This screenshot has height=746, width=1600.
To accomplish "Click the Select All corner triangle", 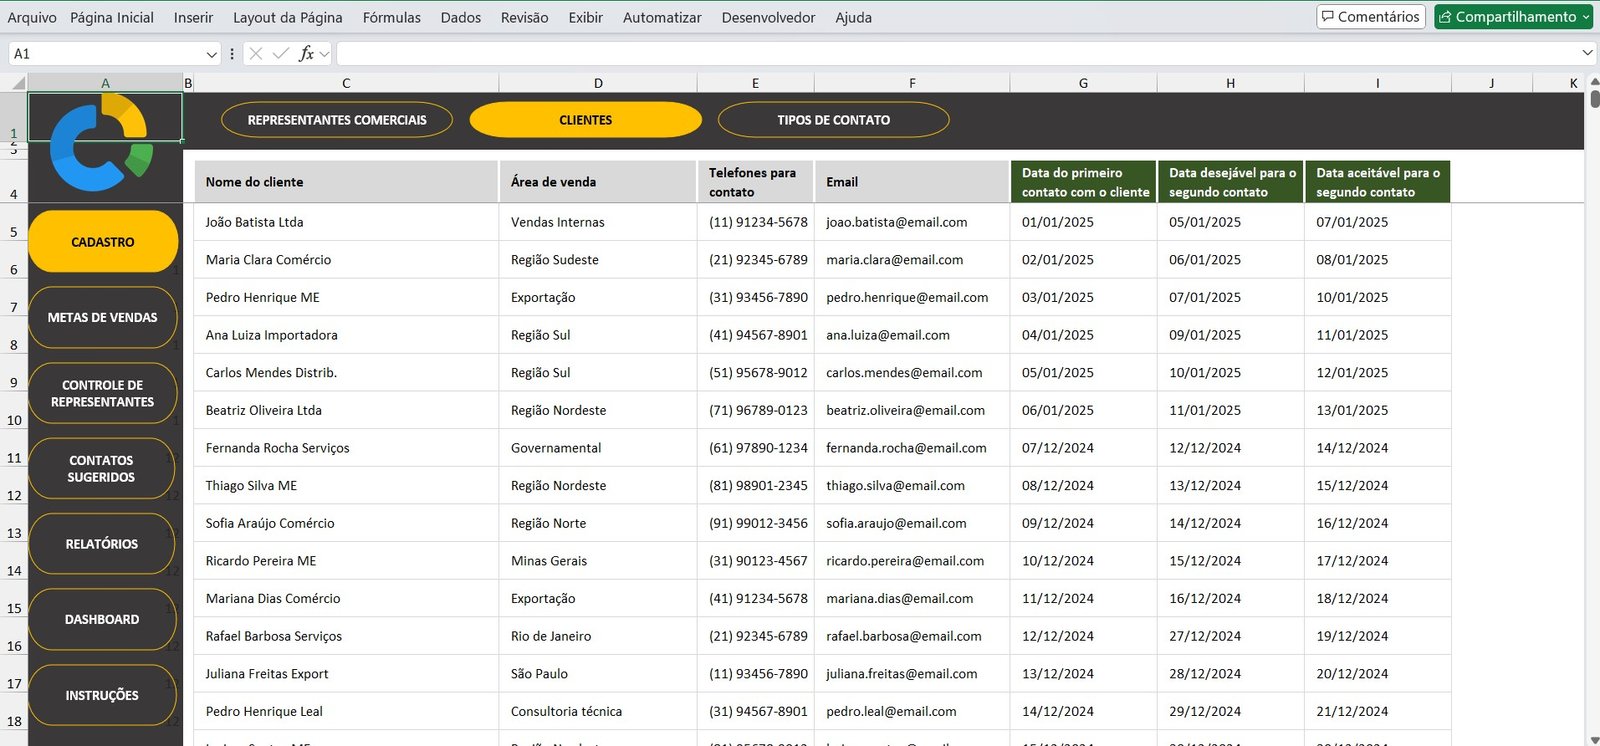I will (x=14, y=83).
